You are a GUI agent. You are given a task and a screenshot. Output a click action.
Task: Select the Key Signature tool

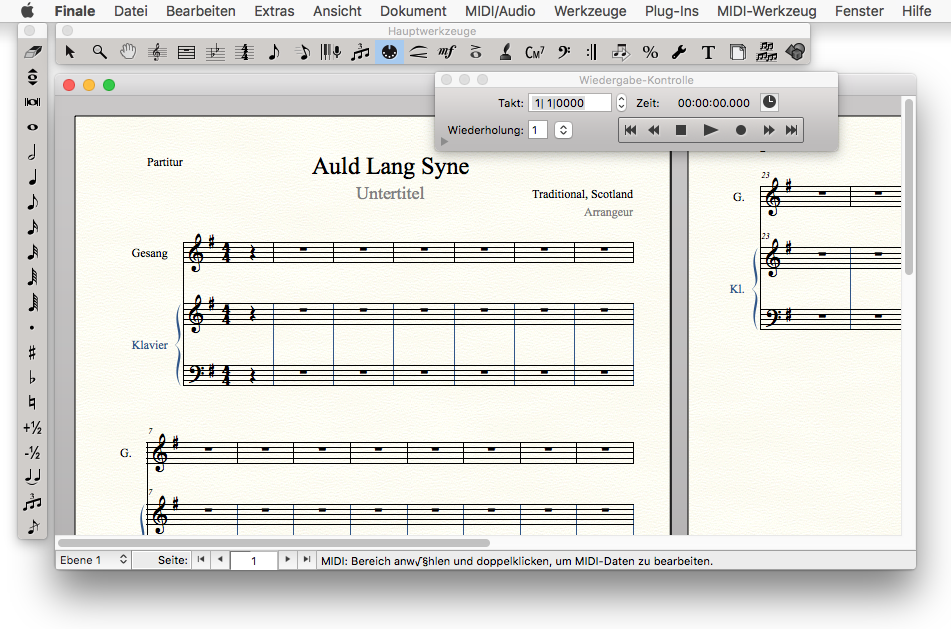click(x=215, y=52)
